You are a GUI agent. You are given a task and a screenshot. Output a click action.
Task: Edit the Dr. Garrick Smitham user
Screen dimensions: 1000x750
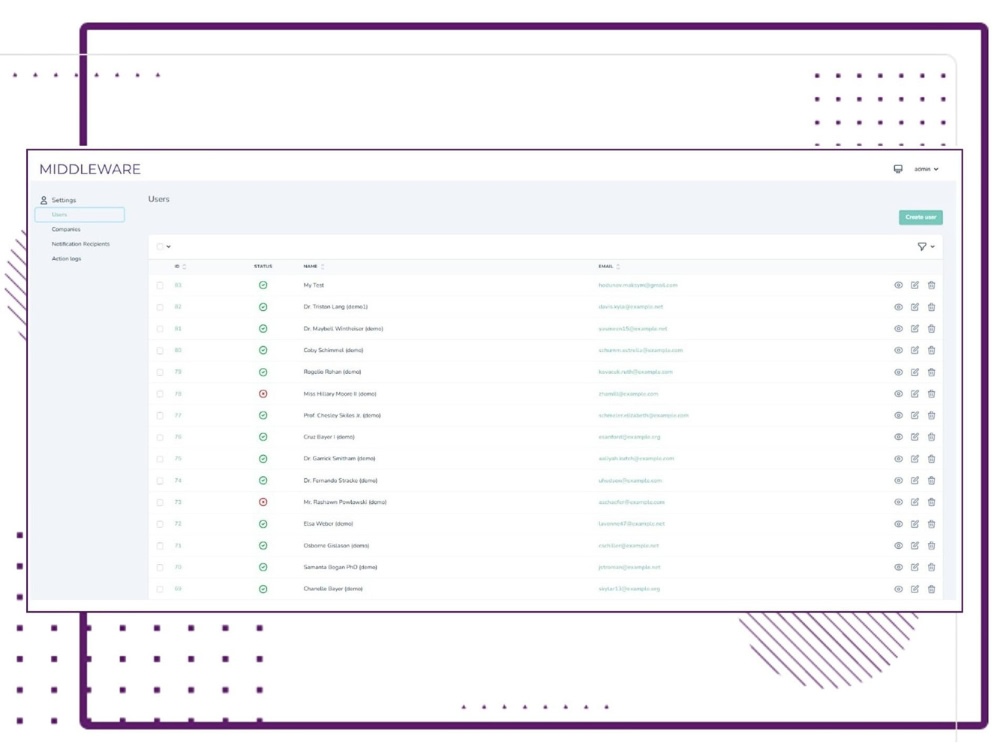(x=915, y=459)
